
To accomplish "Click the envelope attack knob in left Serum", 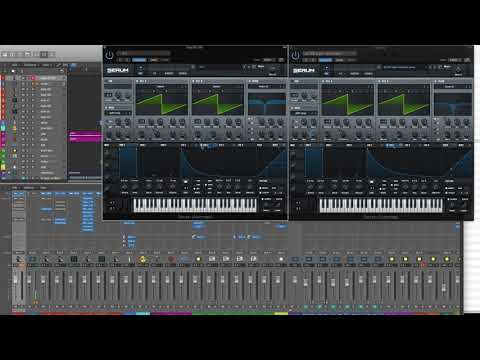I will (124, 187).
